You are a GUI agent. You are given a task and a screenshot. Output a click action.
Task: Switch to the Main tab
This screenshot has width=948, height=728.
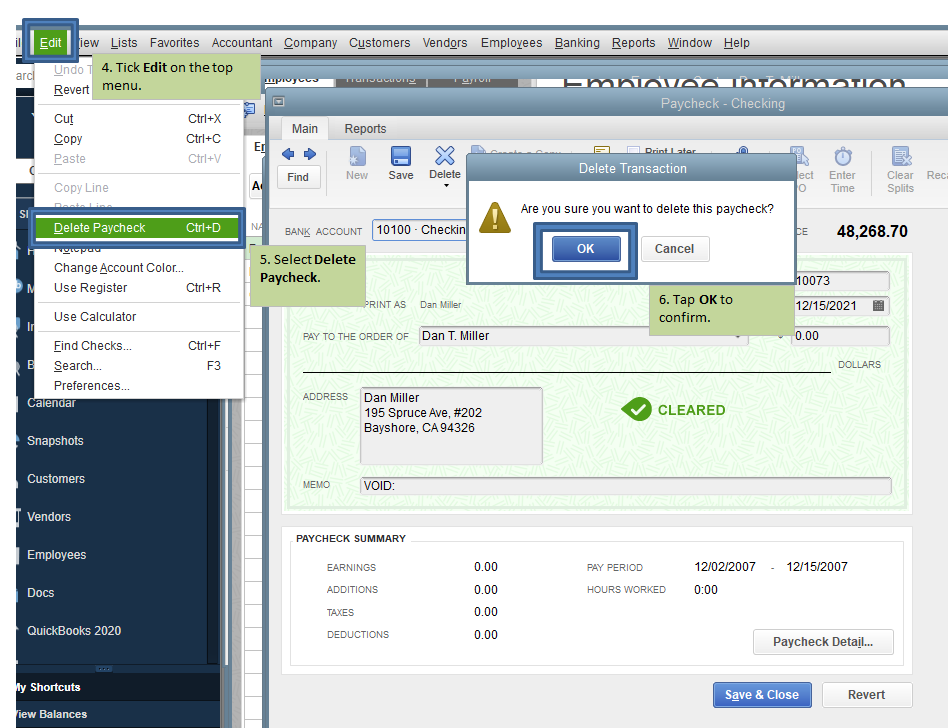[305, 129]
